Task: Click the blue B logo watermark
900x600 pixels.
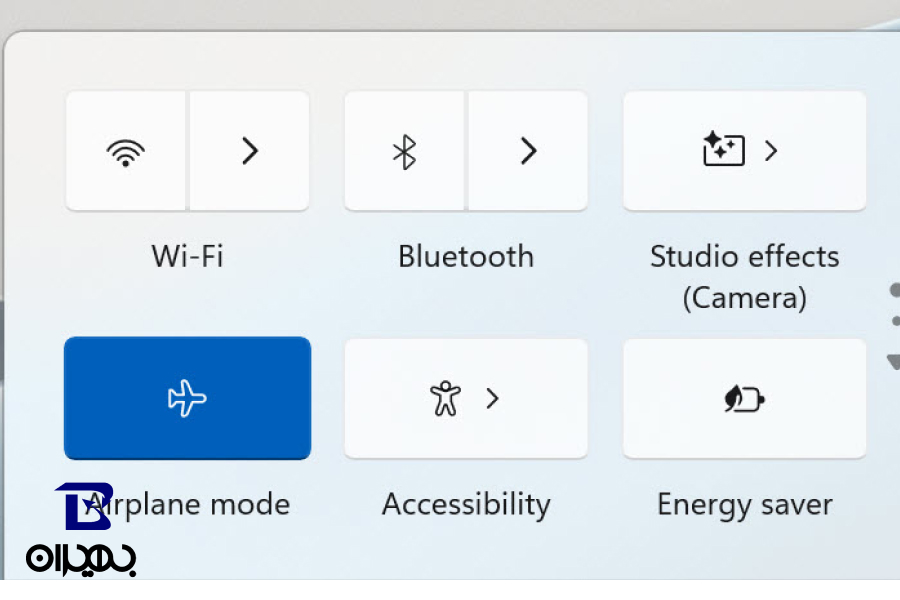Action: (x=82, y=506)
